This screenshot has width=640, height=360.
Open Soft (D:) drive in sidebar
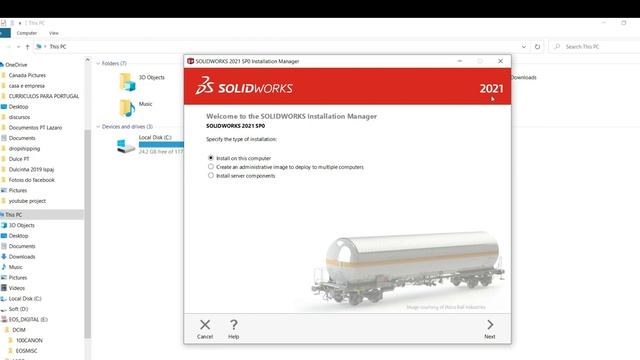click(x=18, y=309)
